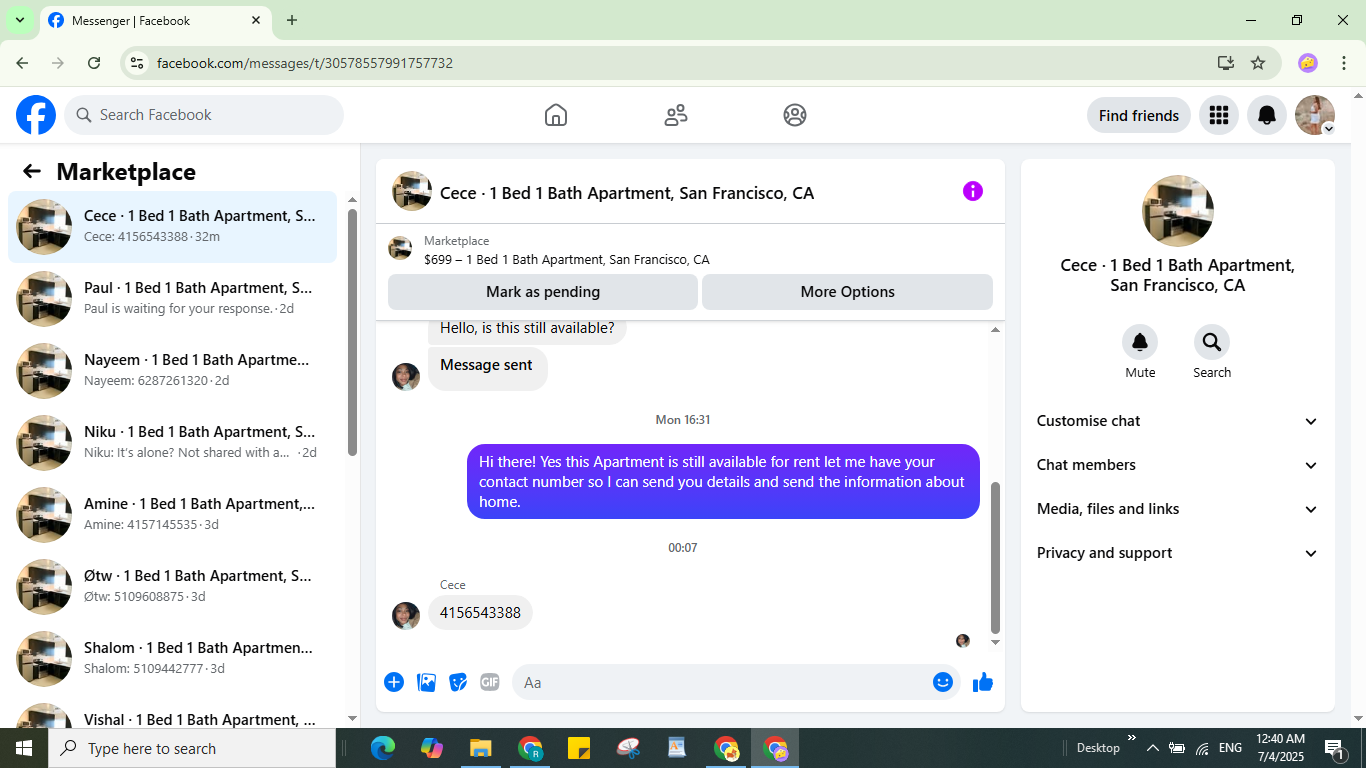Open more actions plus icon
This screenshot has width=1366, height=768.
coord(394,682)
